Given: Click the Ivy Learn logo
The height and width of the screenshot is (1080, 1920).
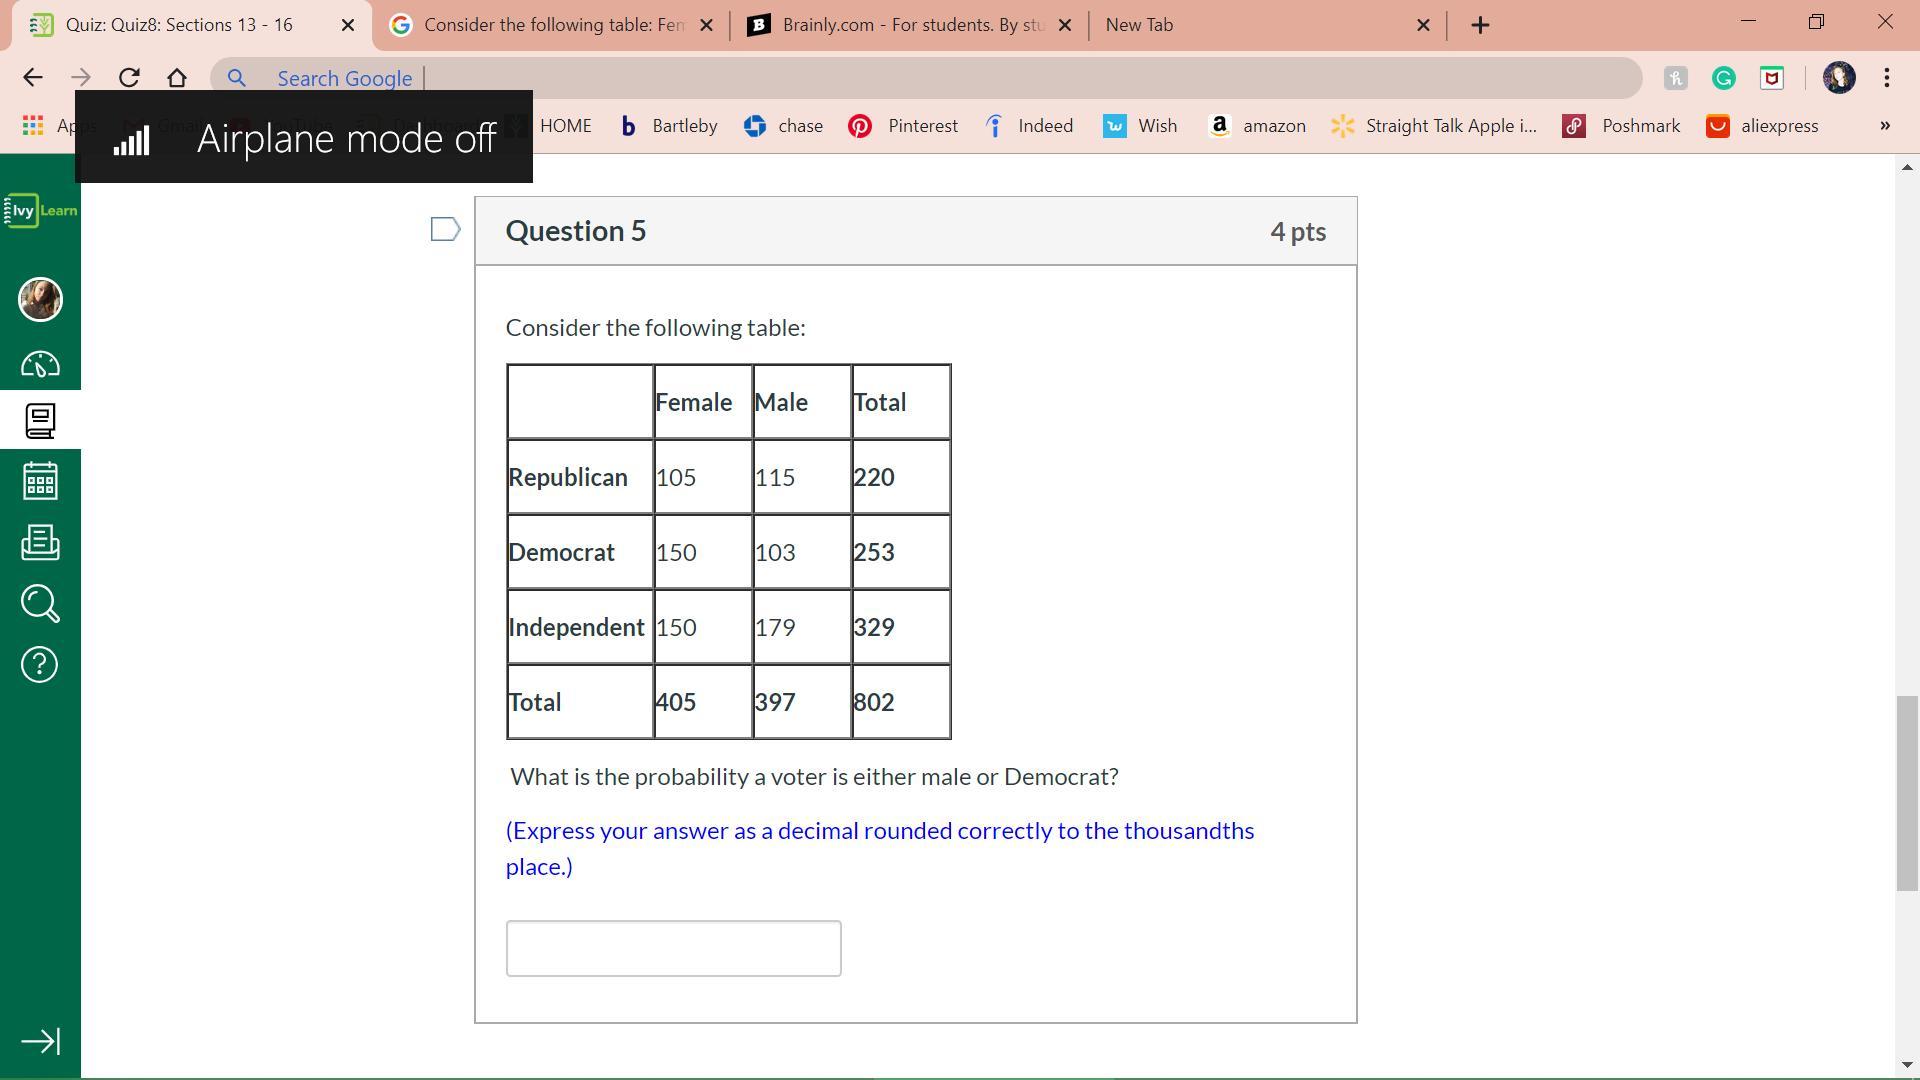Looking at the screenshot, I should [40, 210].
